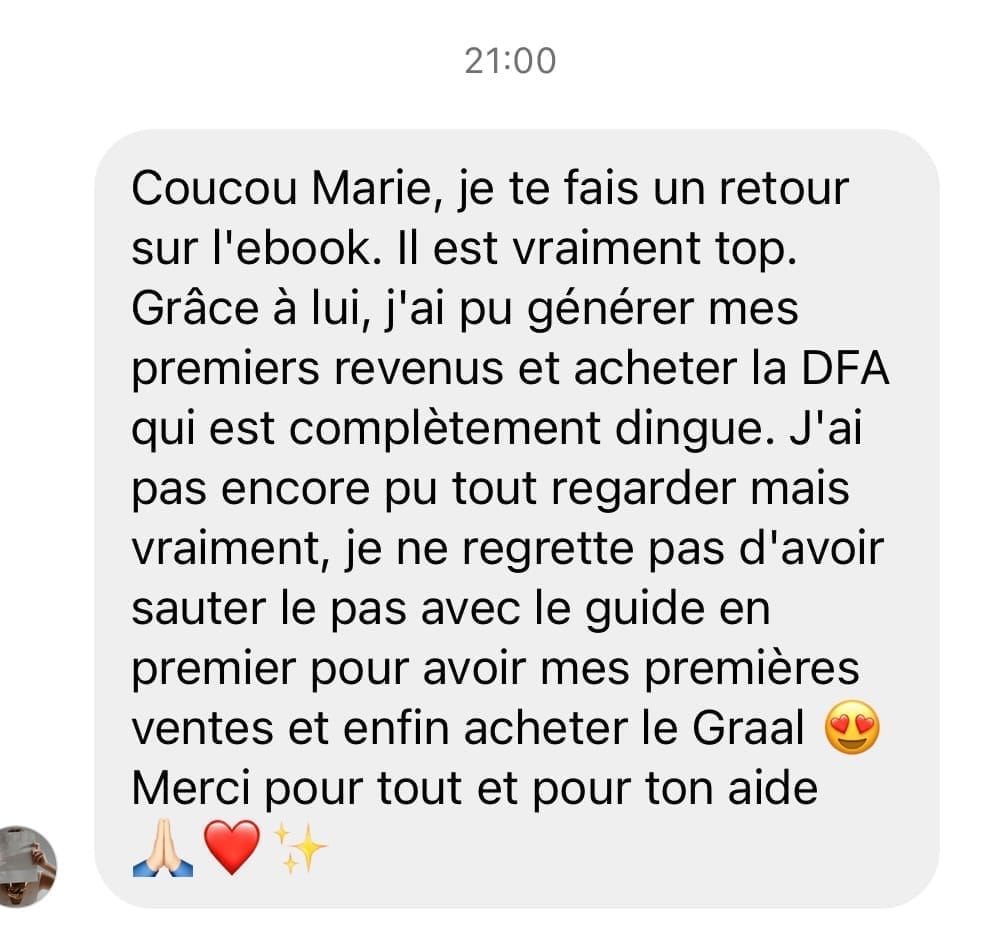Tap the word "Graal" in the message
The height and width of the screenshot is (939, 981).
748,728
